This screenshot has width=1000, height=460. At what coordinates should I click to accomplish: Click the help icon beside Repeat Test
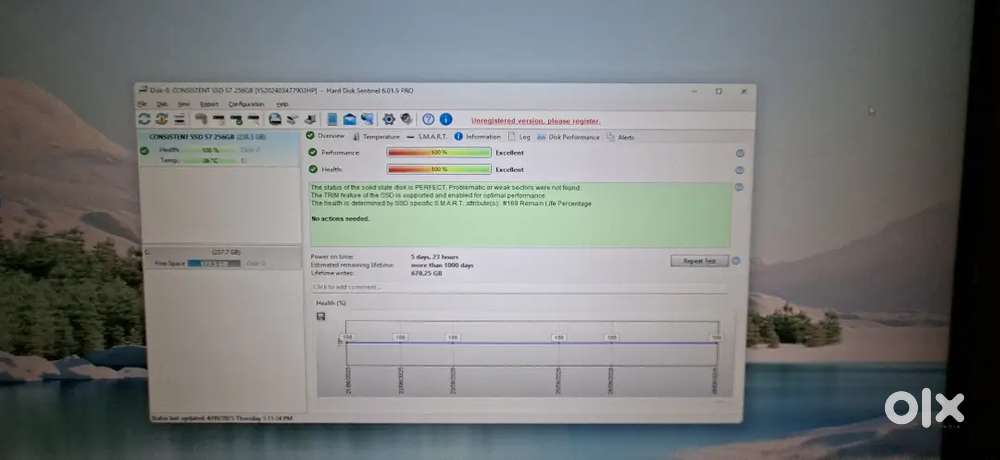(x=736, y=260)
